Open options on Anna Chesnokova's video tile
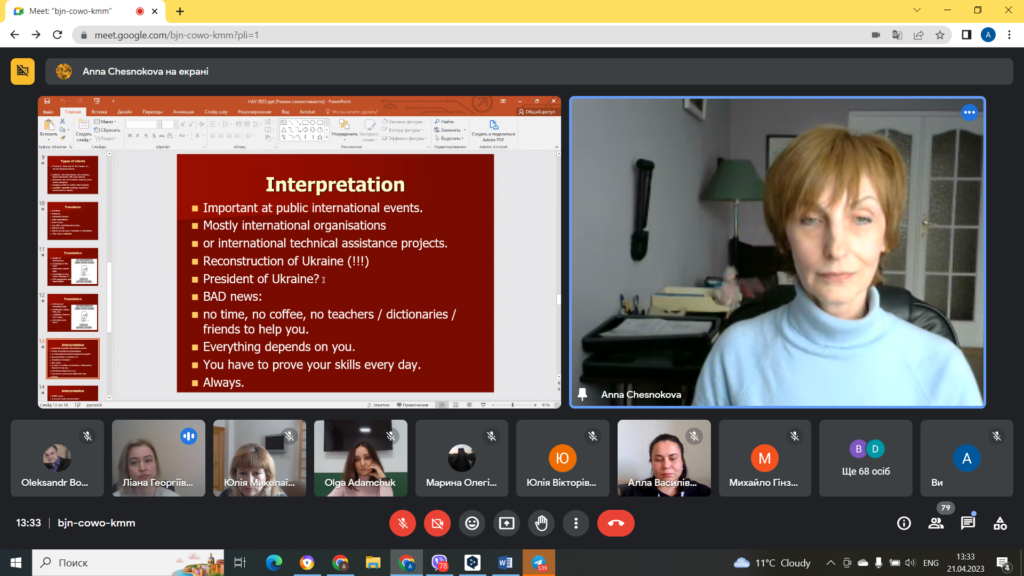The height and width of the screenshot is (576, 1024). (x=968, y=112)
